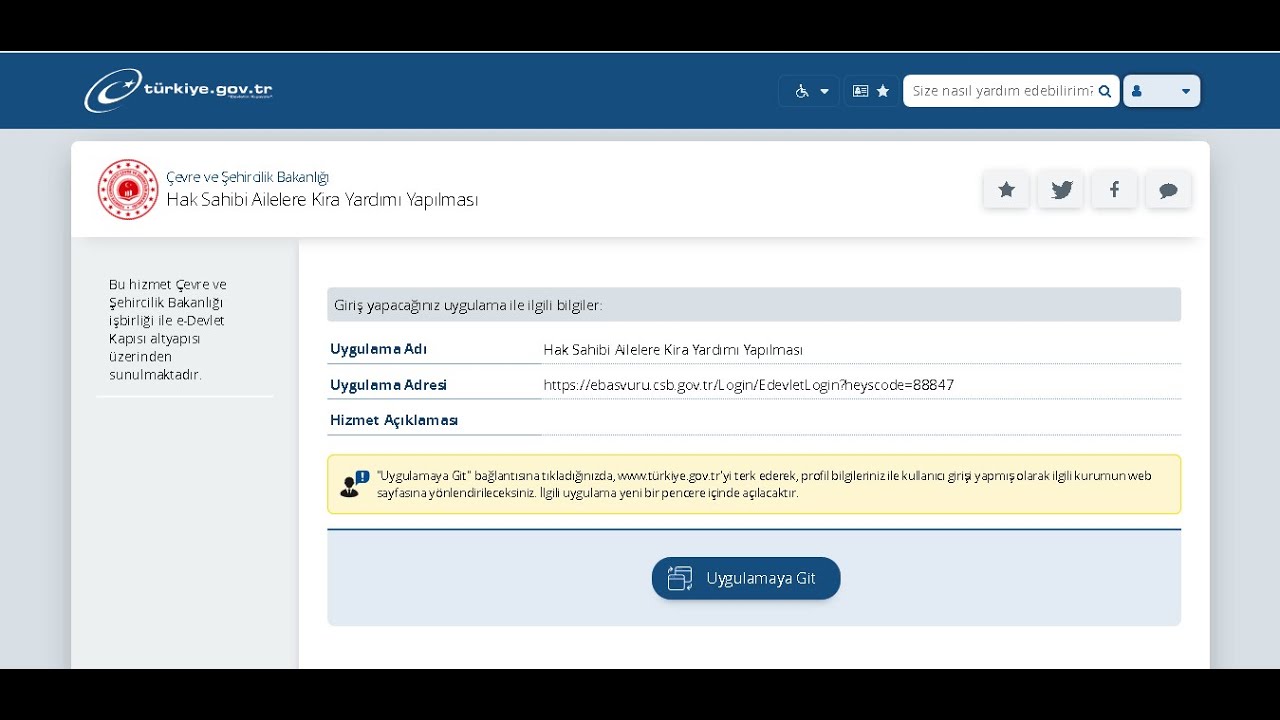The height and width of the screenshot is (720, 1280).
Task: Click the user-info icon in yellow notice
Action: [354, 484]
